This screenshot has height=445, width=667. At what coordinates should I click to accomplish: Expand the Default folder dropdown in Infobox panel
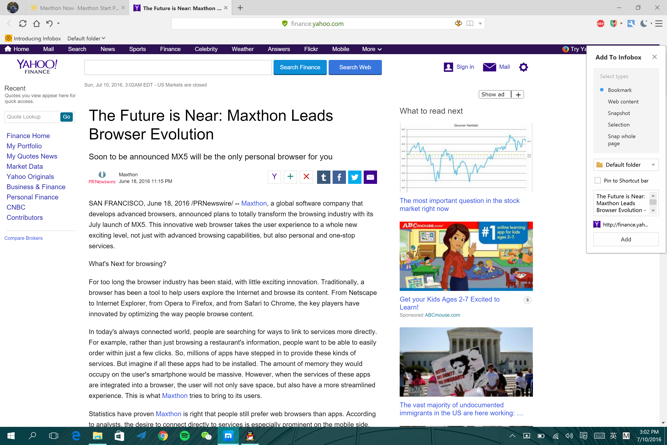pos(626,165)
